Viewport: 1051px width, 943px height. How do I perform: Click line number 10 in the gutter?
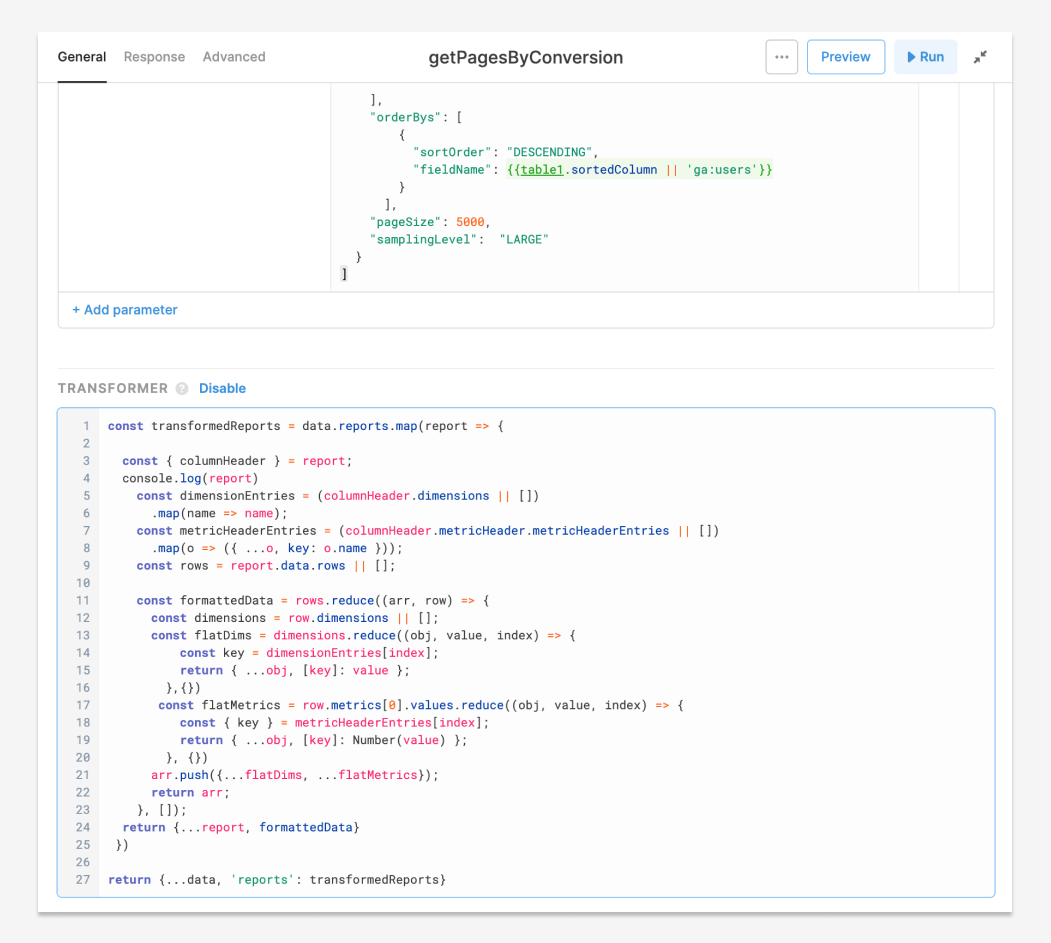click(82, 583)
